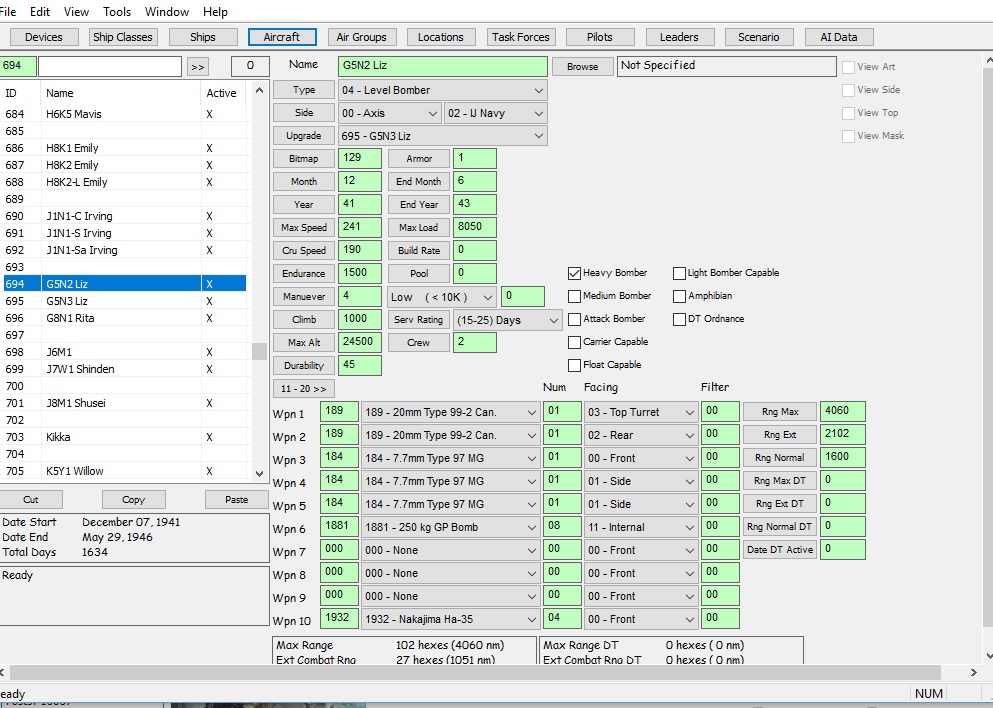This screenshot has width=993, height=708.
Task: Open the View menu
Action: tap(76, 11)
